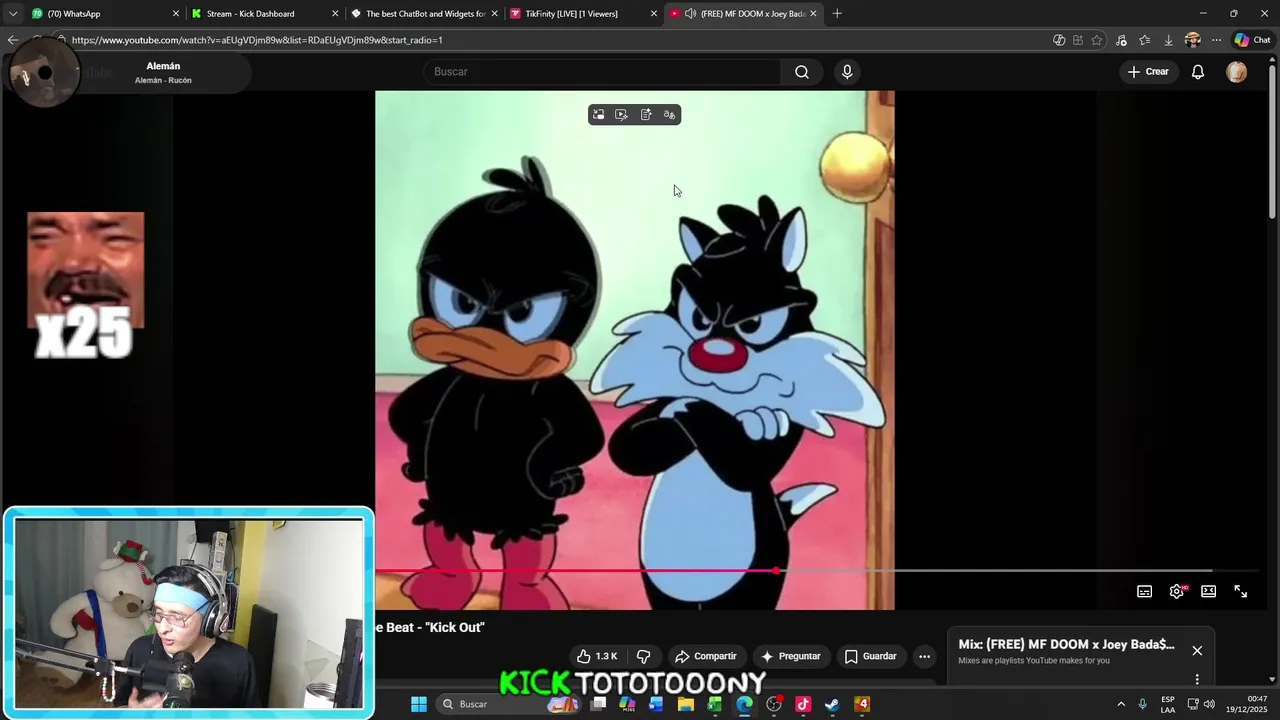The image size is (1280, 720).
Task: Open Copilot Chat sidebar
Action: pyautogui.click(x=1252, y=40)
